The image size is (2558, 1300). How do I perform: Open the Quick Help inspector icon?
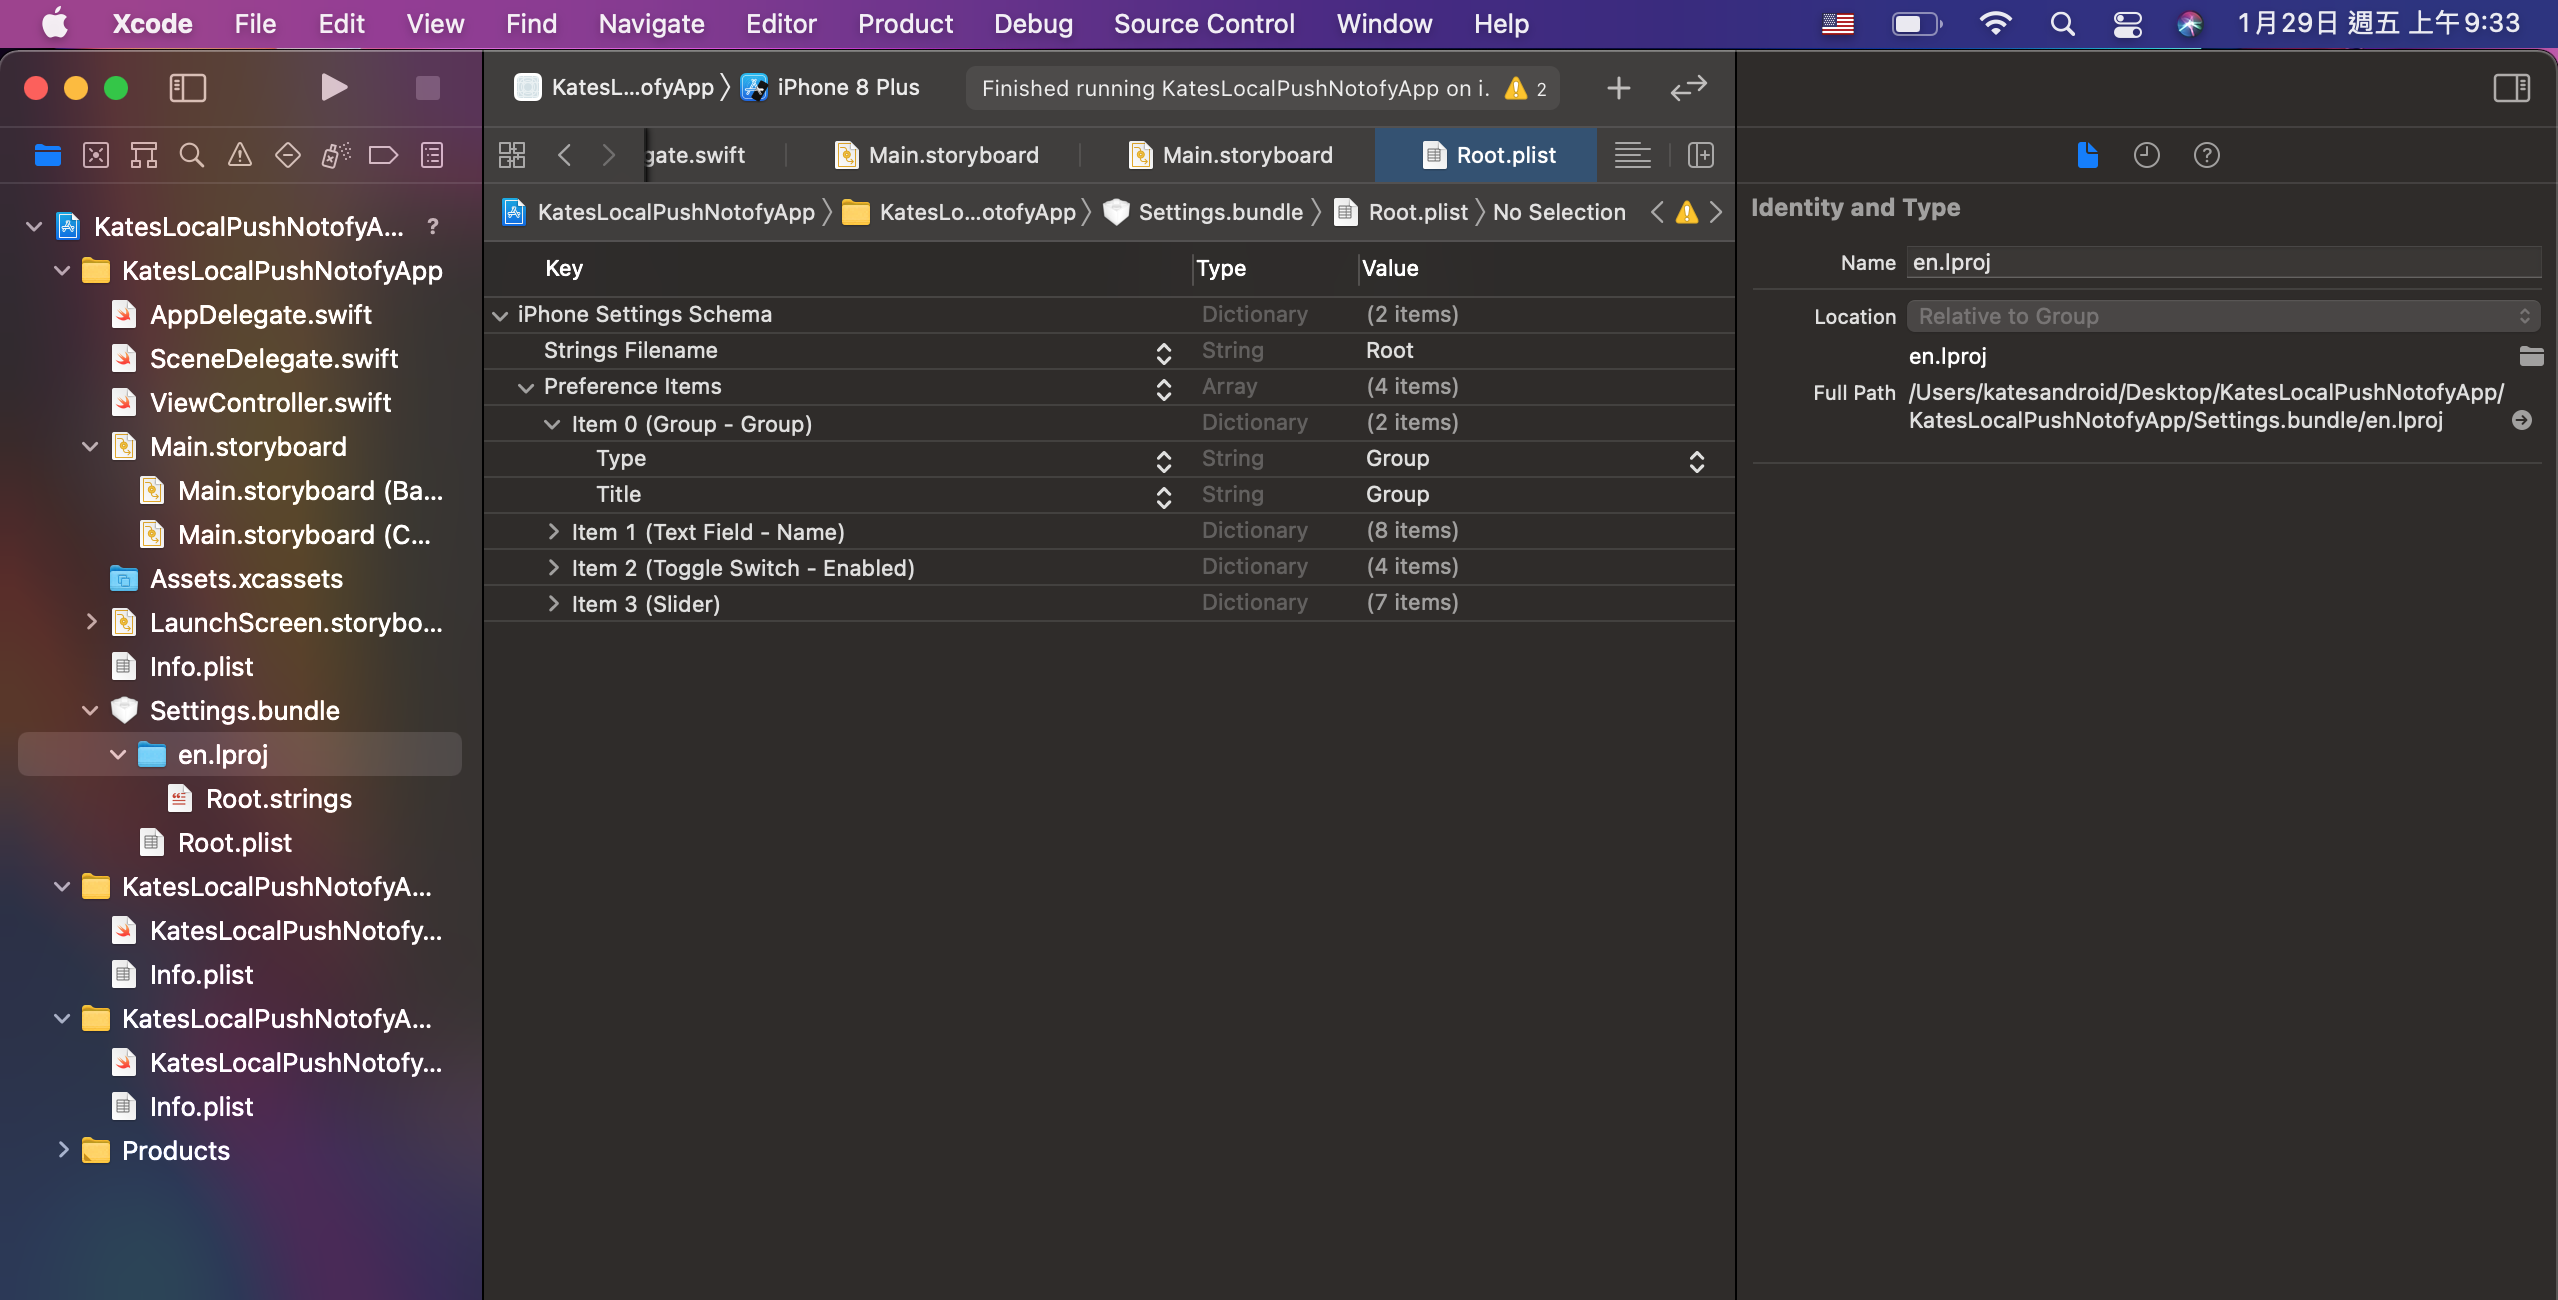pyautogui.click(x=2206, y=155)
